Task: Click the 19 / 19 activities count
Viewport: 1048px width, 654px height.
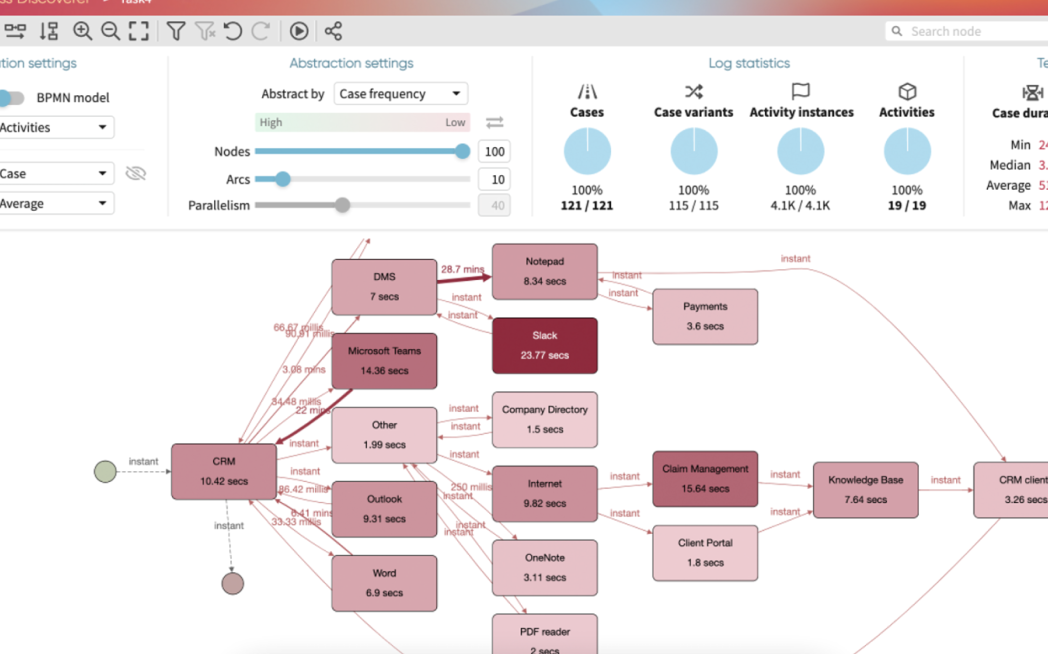Action: [x=907, y=206]
